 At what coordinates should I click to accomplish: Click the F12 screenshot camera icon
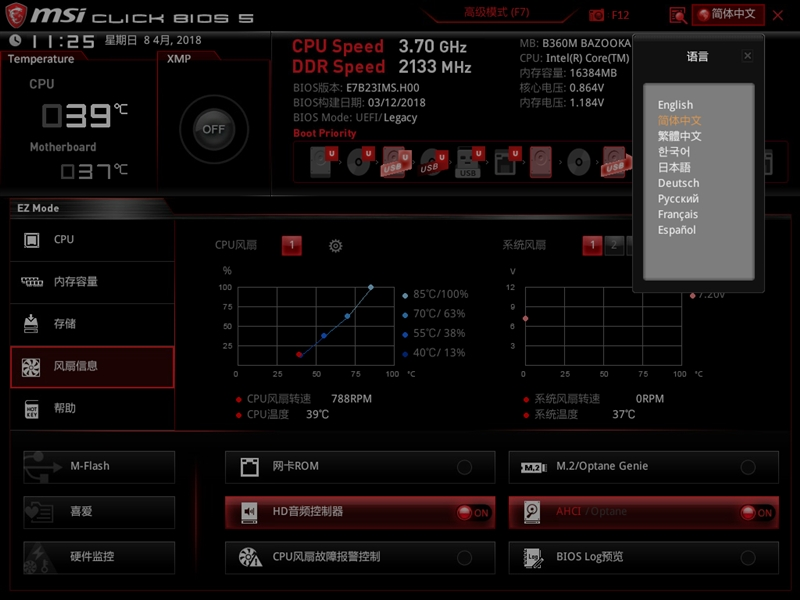(x=597, y=15)
